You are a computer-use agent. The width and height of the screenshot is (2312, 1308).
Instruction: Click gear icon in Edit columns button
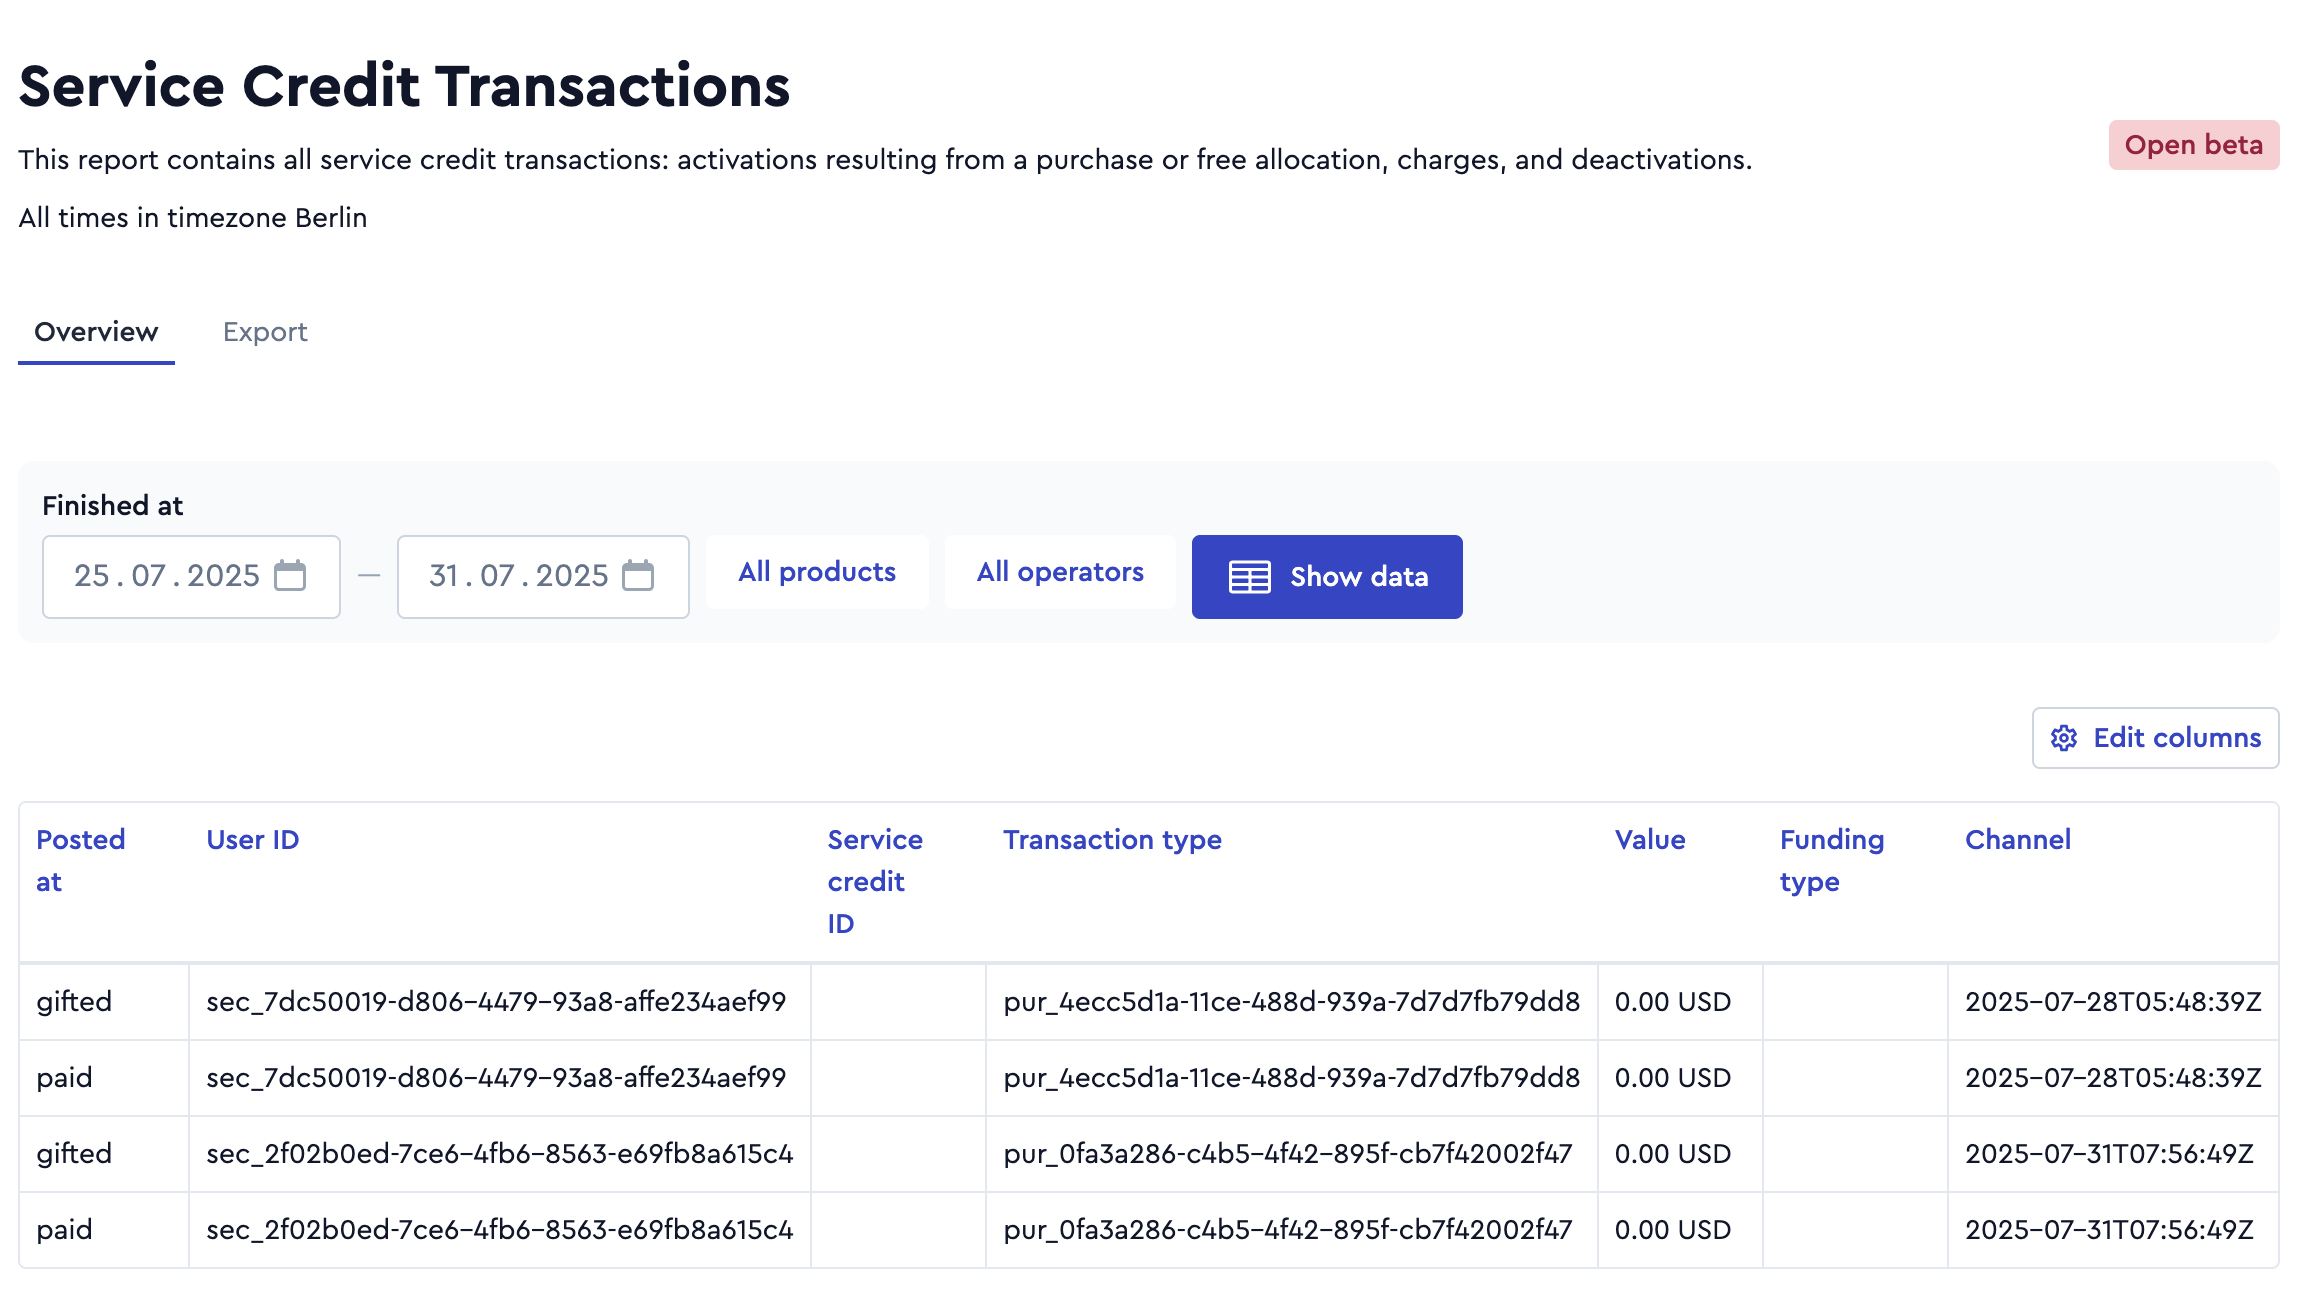pyautogui.click(x=2064, y=738)
